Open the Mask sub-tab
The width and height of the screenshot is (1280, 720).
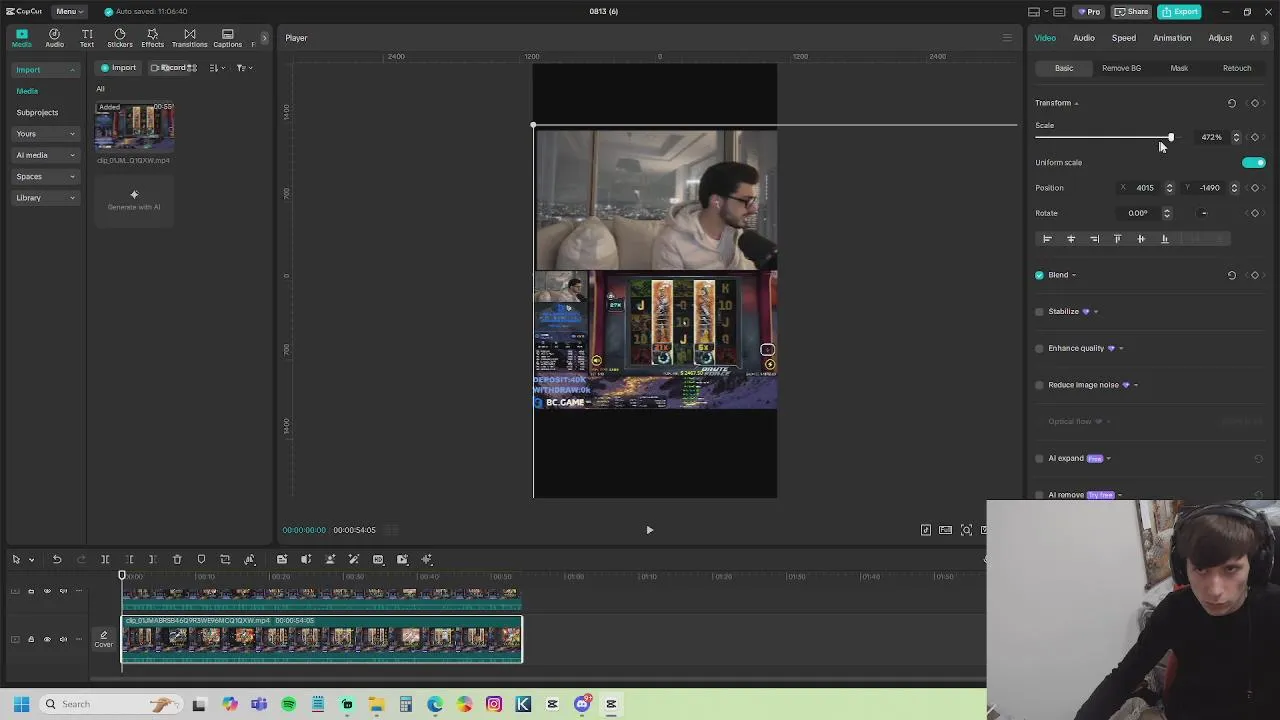tap(1179, 68)
